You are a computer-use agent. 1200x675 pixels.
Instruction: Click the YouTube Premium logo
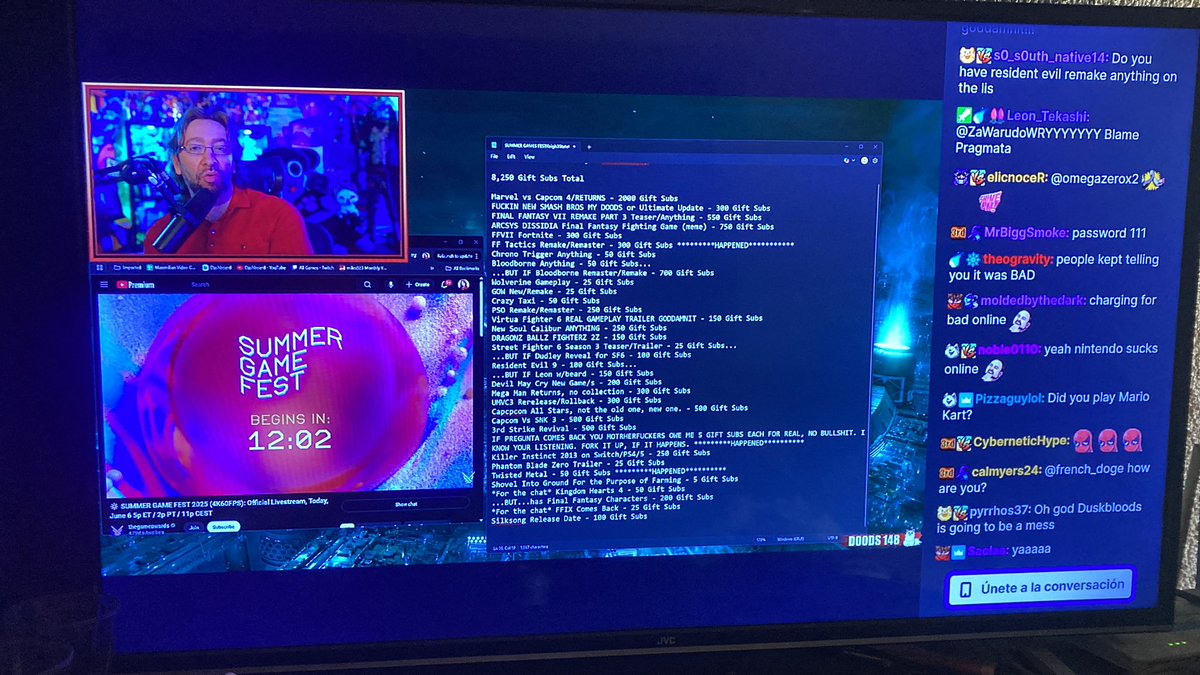pyautogui.click(x=136, y=285)
